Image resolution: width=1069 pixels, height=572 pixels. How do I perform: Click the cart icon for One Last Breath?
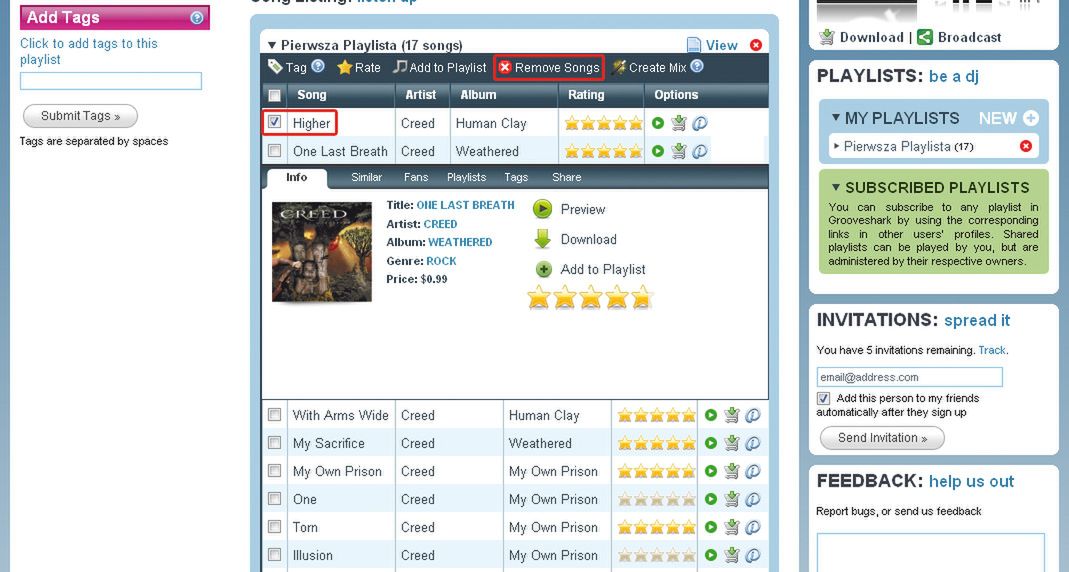pos(678,151)
